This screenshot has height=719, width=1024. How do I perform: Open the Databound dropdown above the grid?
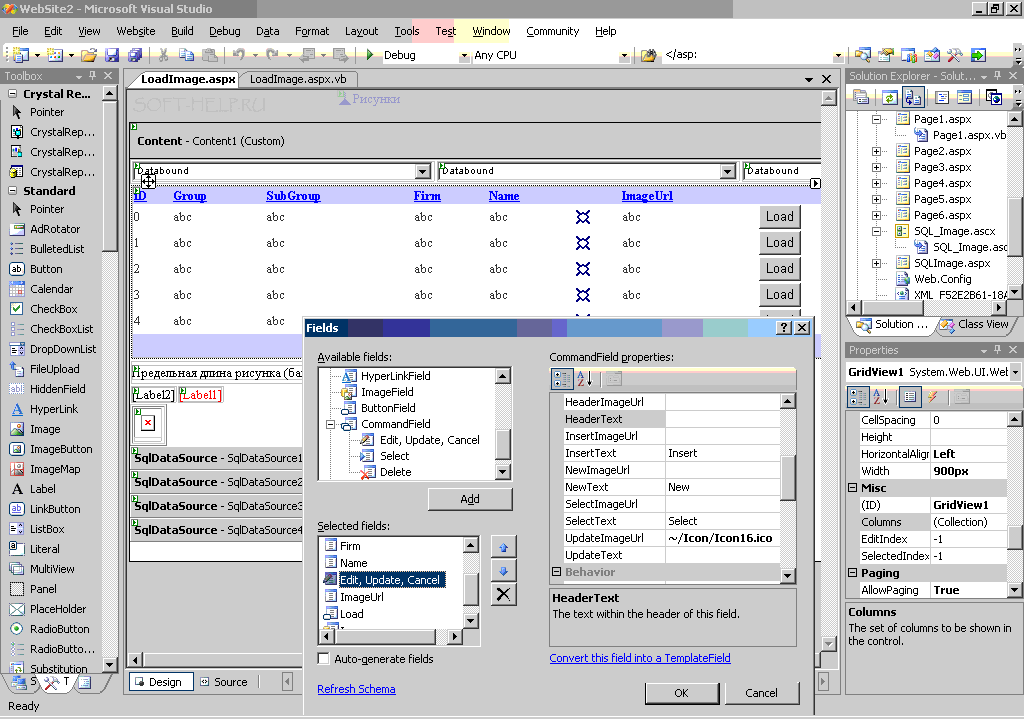[424, 171]
